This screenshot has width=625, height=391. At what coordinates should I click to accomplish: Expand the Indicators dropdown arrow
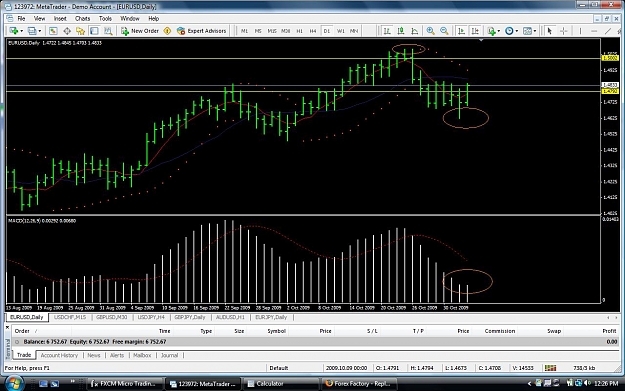pos(498,31)
